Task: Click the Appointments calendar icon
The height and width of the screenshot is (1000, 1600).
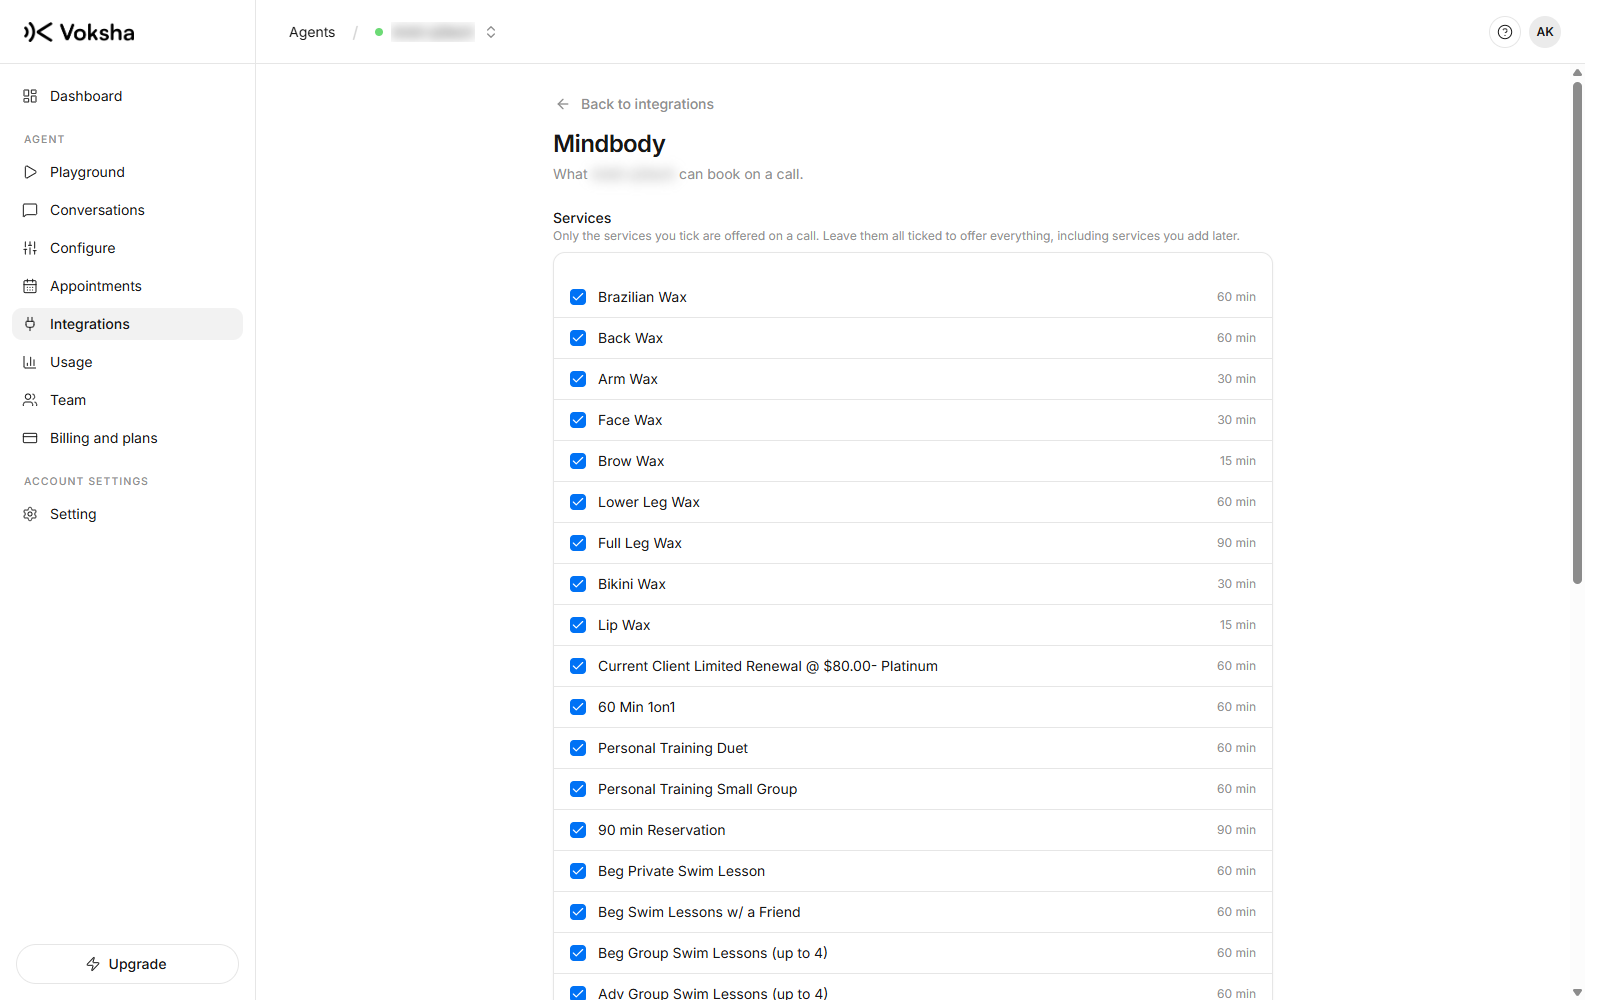Action: click(x=30, y=286)
